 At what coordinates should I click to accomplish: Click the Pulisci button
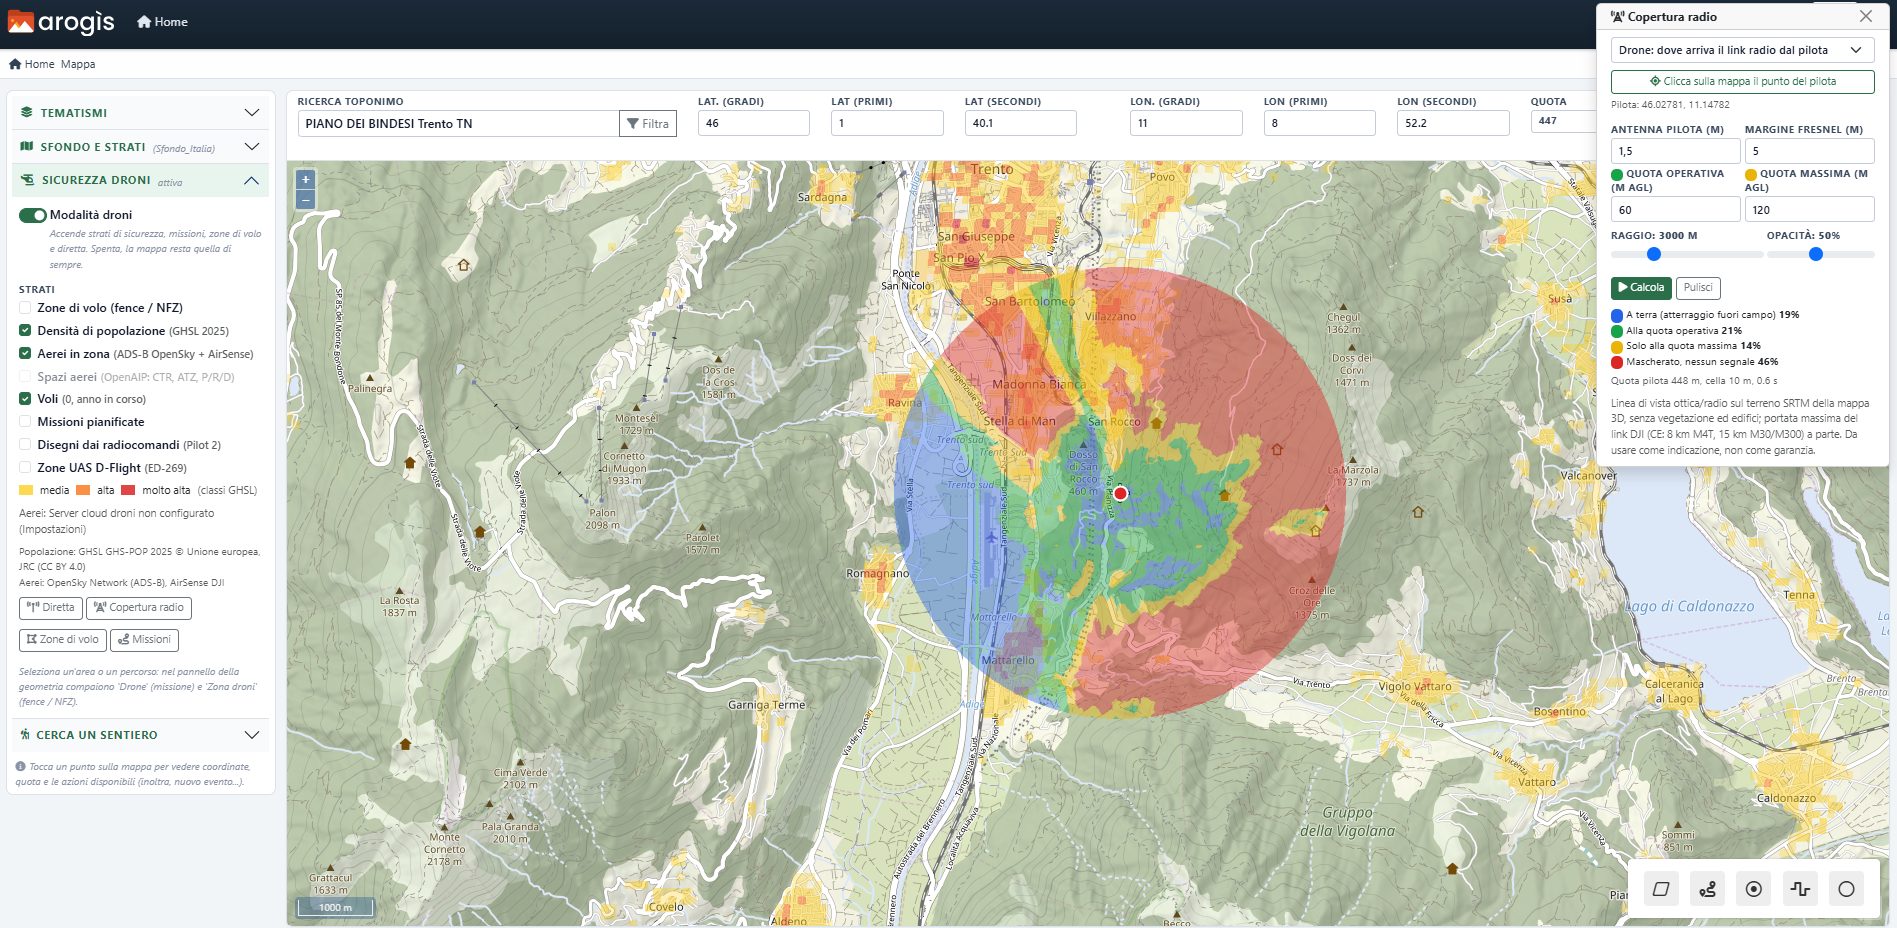(1698, 288)
